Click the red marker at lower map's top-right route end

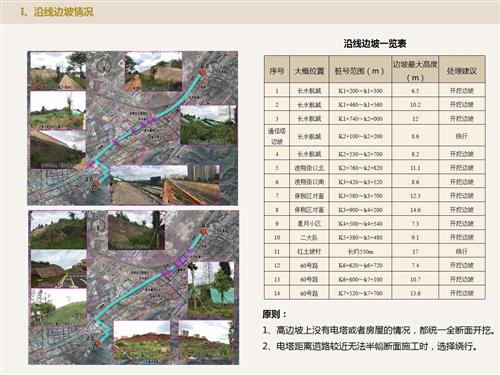point(204,232)
